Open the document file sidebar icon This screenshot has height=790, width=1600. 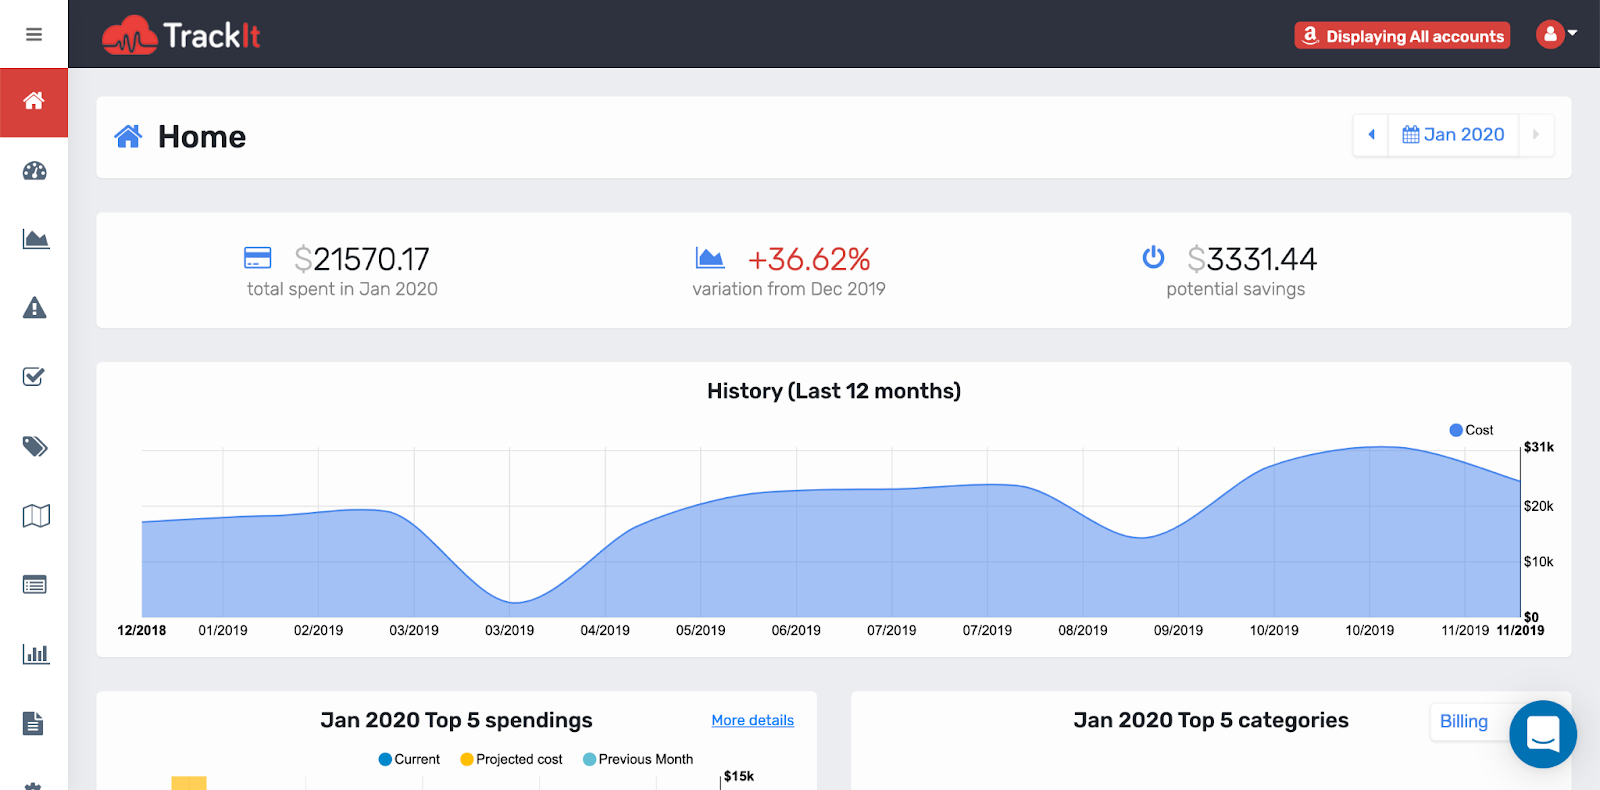tap(33, 723)
